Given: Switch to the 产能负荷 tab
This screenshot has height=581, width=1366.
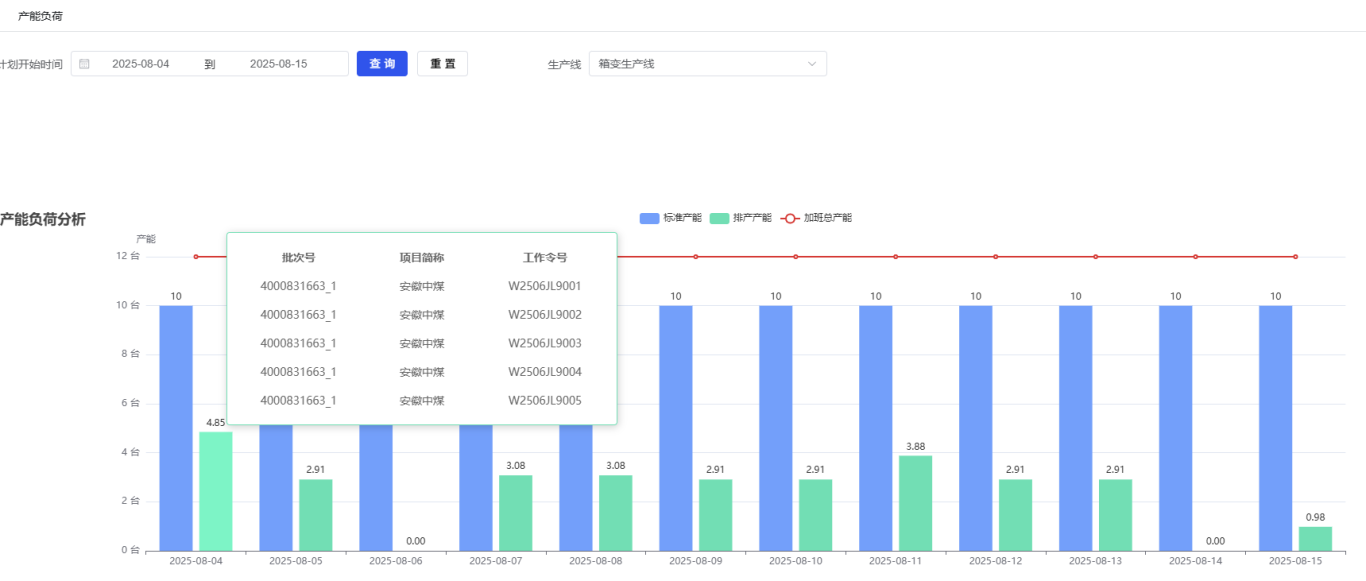Looking at the screenshot, I should [40, 16].
